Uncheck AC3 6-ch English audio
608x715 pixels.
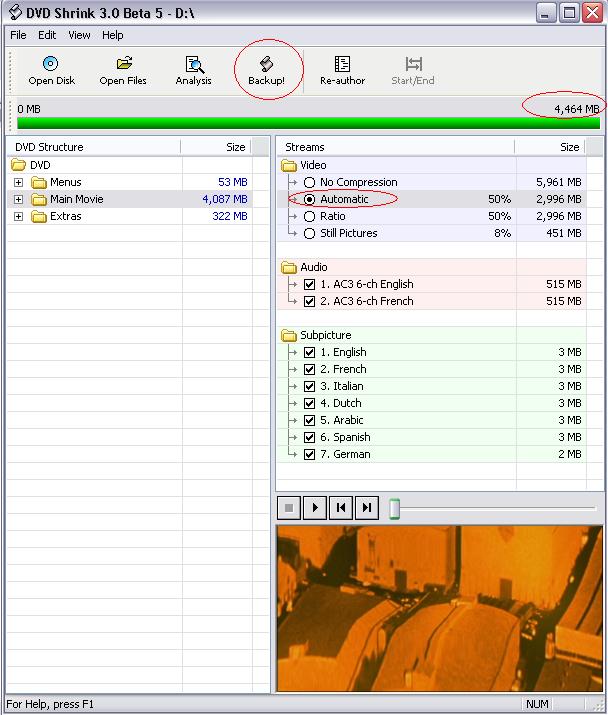(x=309, y=285)
